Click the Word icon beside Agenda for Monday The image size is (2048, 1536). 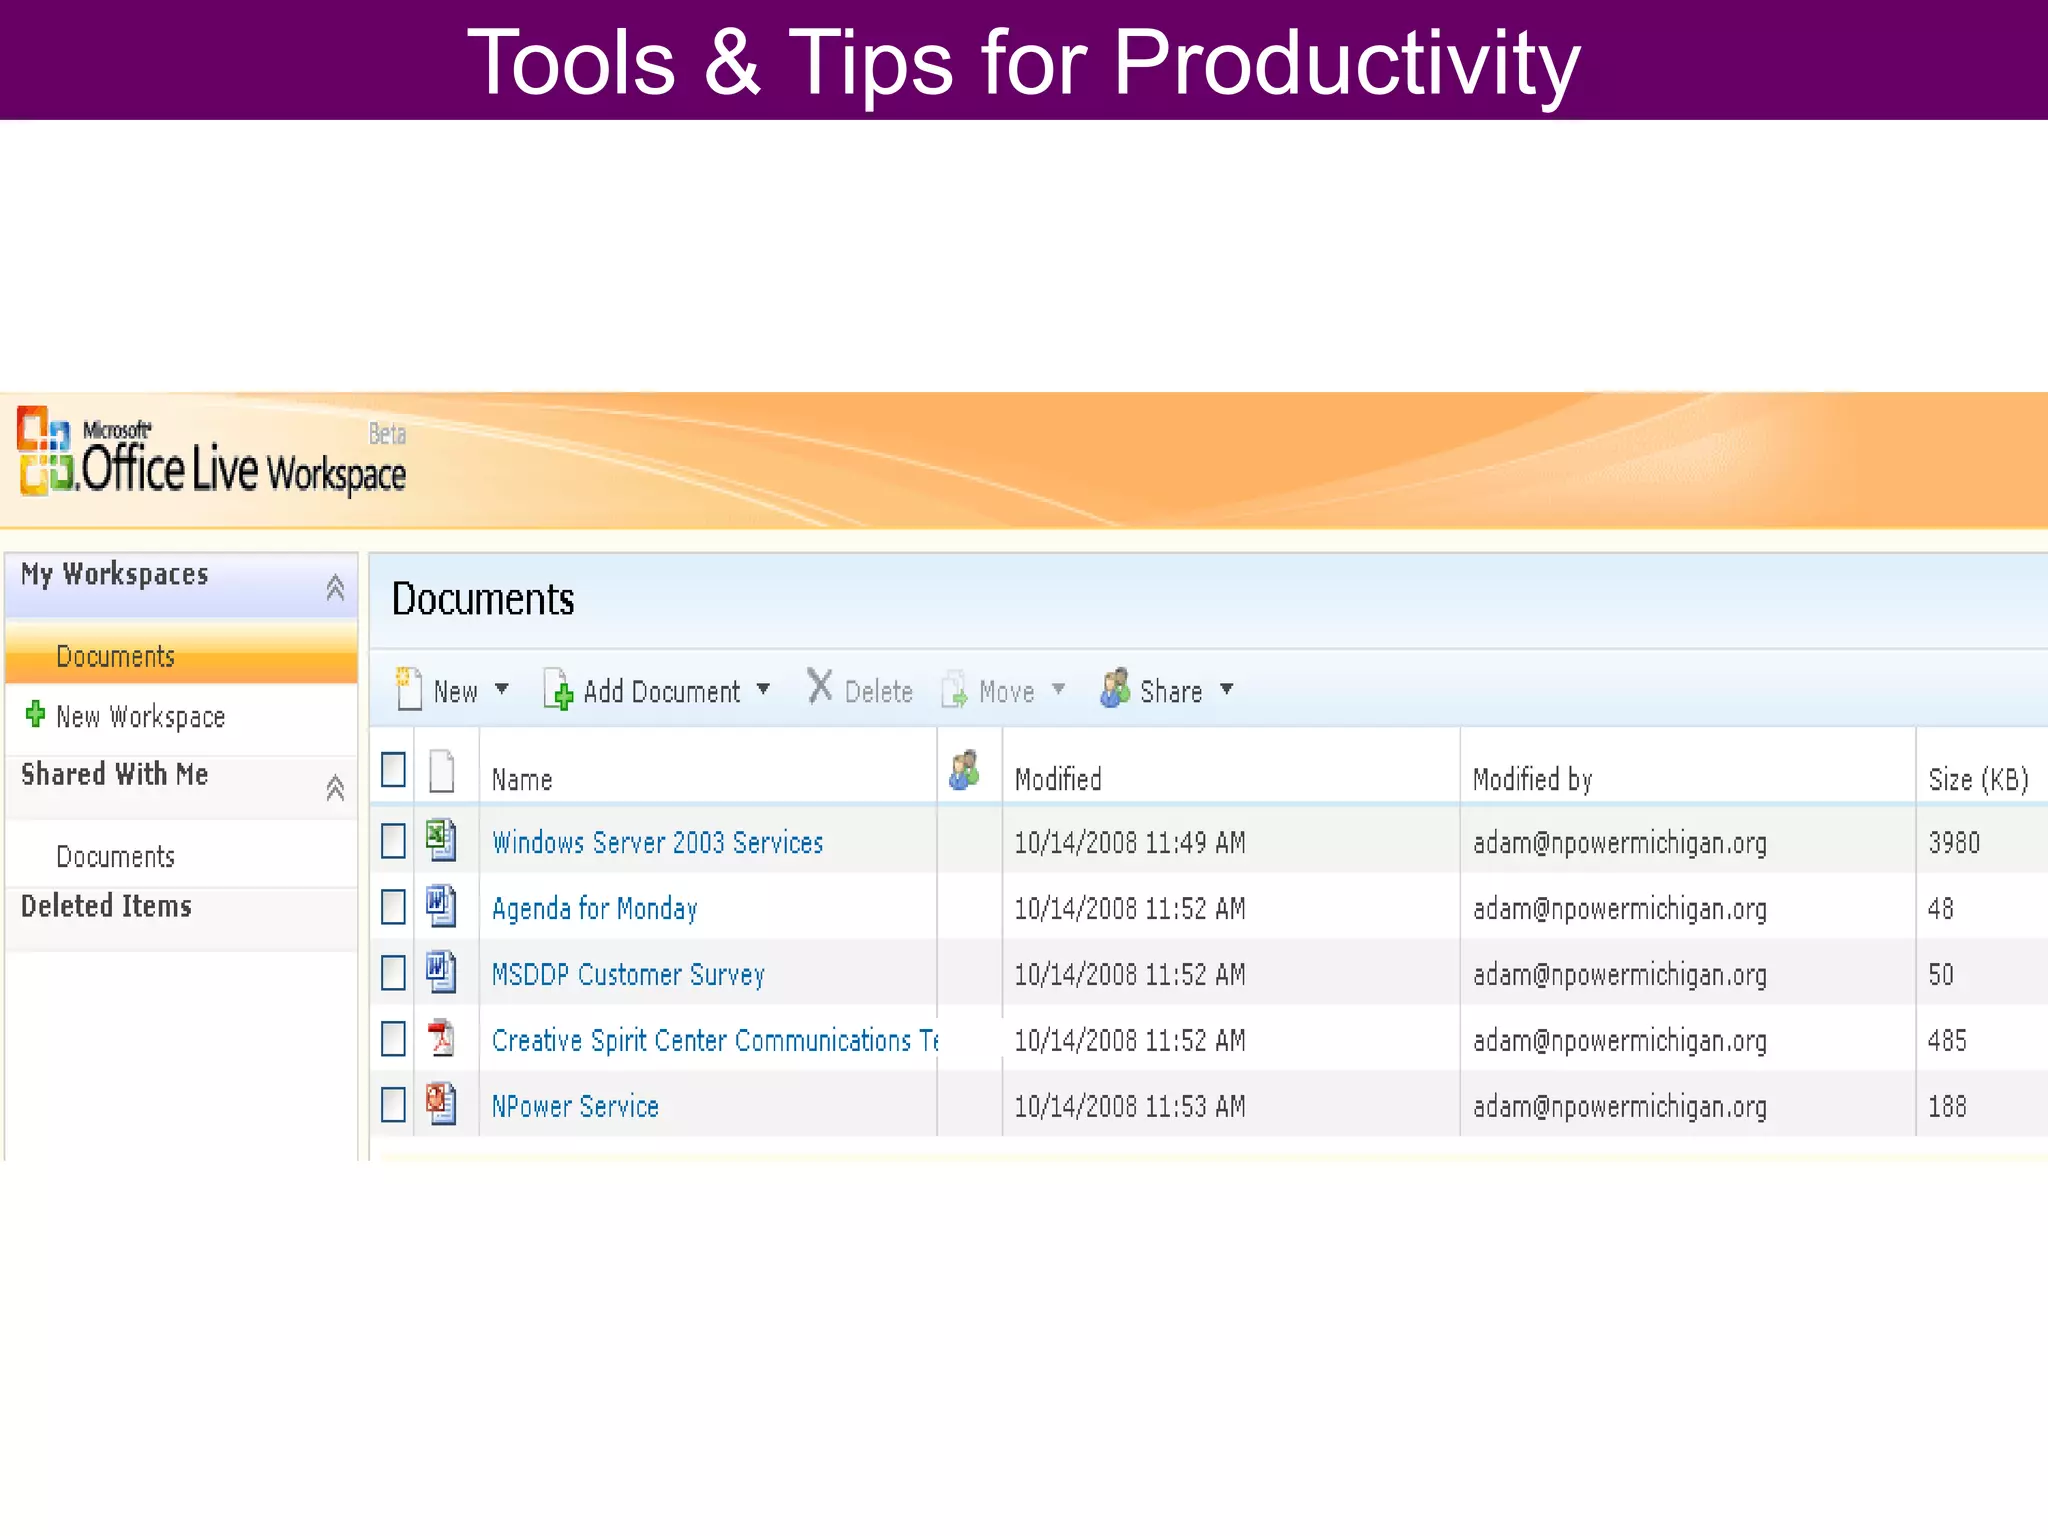441,906
